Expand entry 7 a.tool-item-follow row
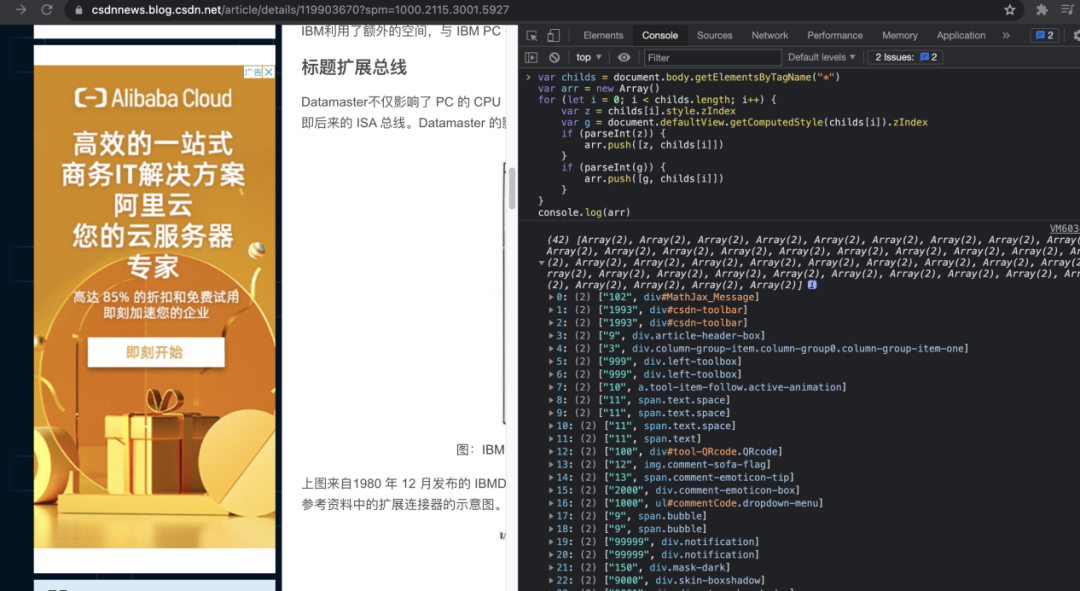This screenshot has width=1080, height=591. pos(551,387)
